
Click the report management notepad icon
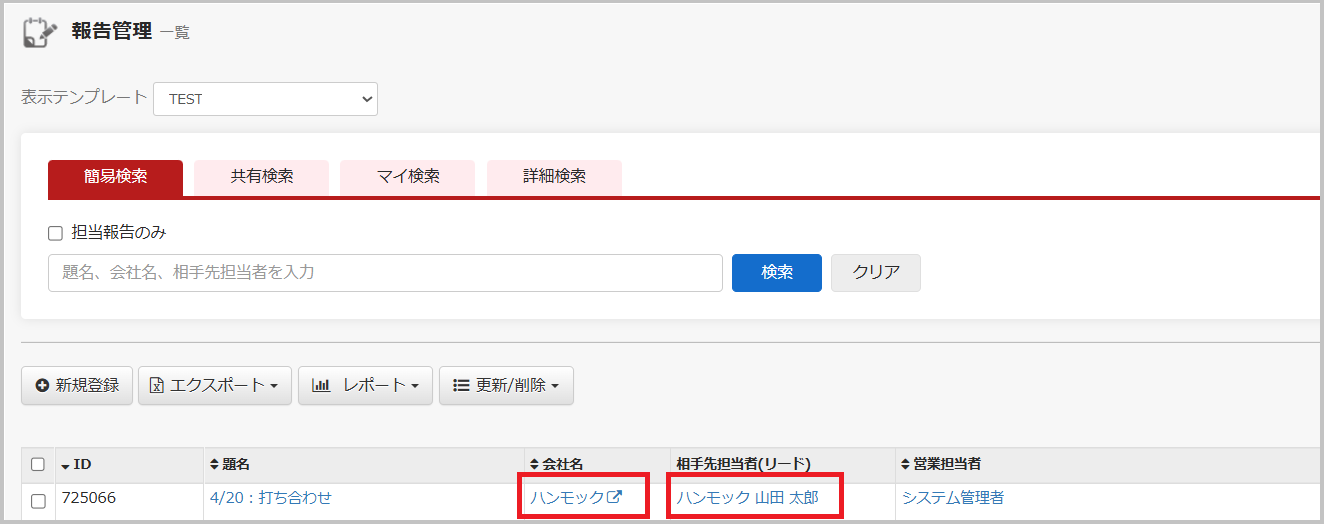point(40,32)
